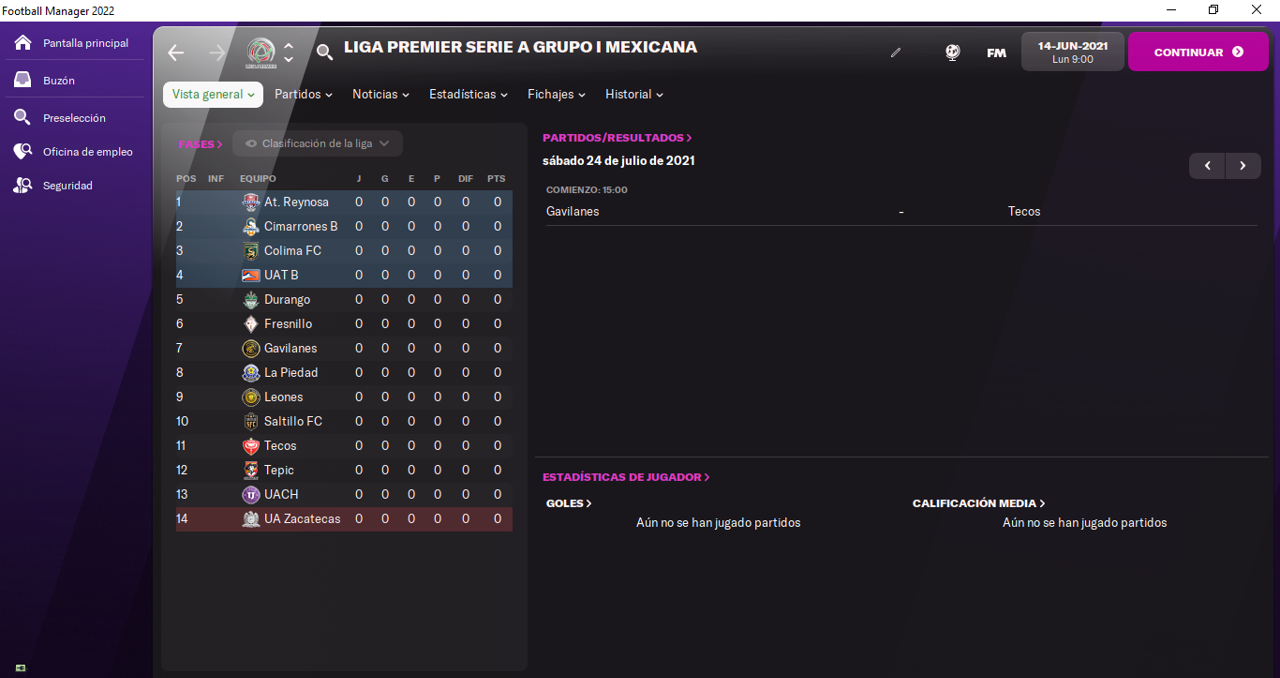Click the pencil edit icon
Image resolution: width=1280 pixels, height=678 pixels.
(896, 53)
